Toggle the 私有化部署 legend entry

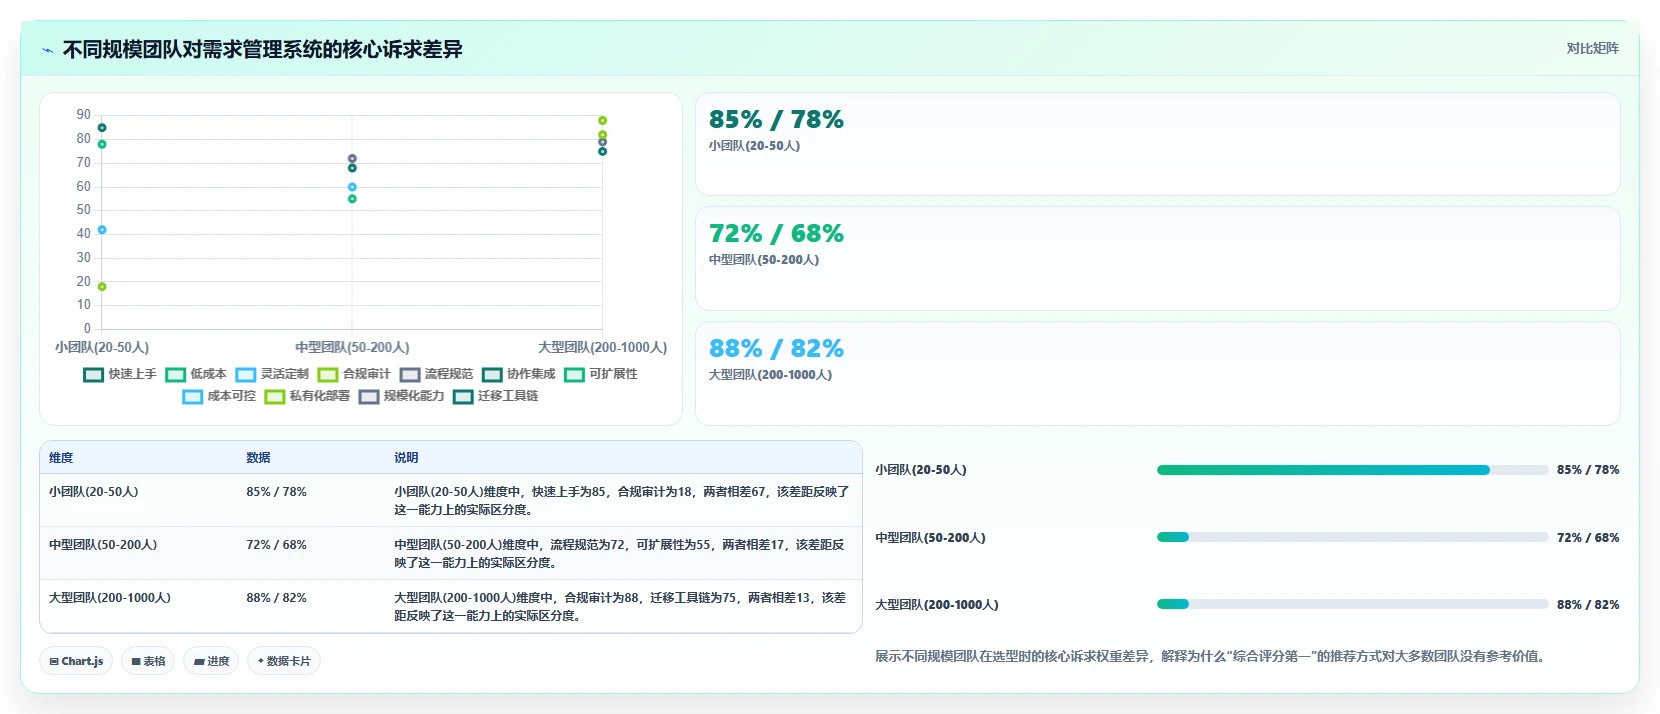307,396
